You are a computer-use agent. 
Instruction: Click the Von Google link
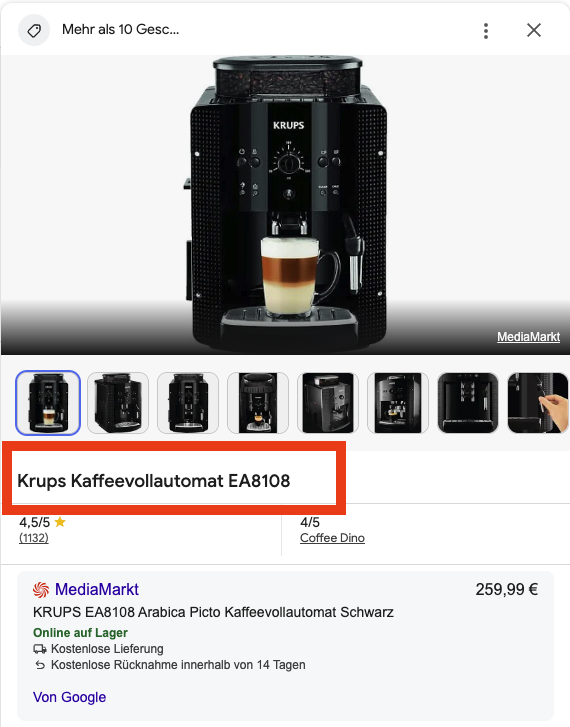tap(70, 697)
